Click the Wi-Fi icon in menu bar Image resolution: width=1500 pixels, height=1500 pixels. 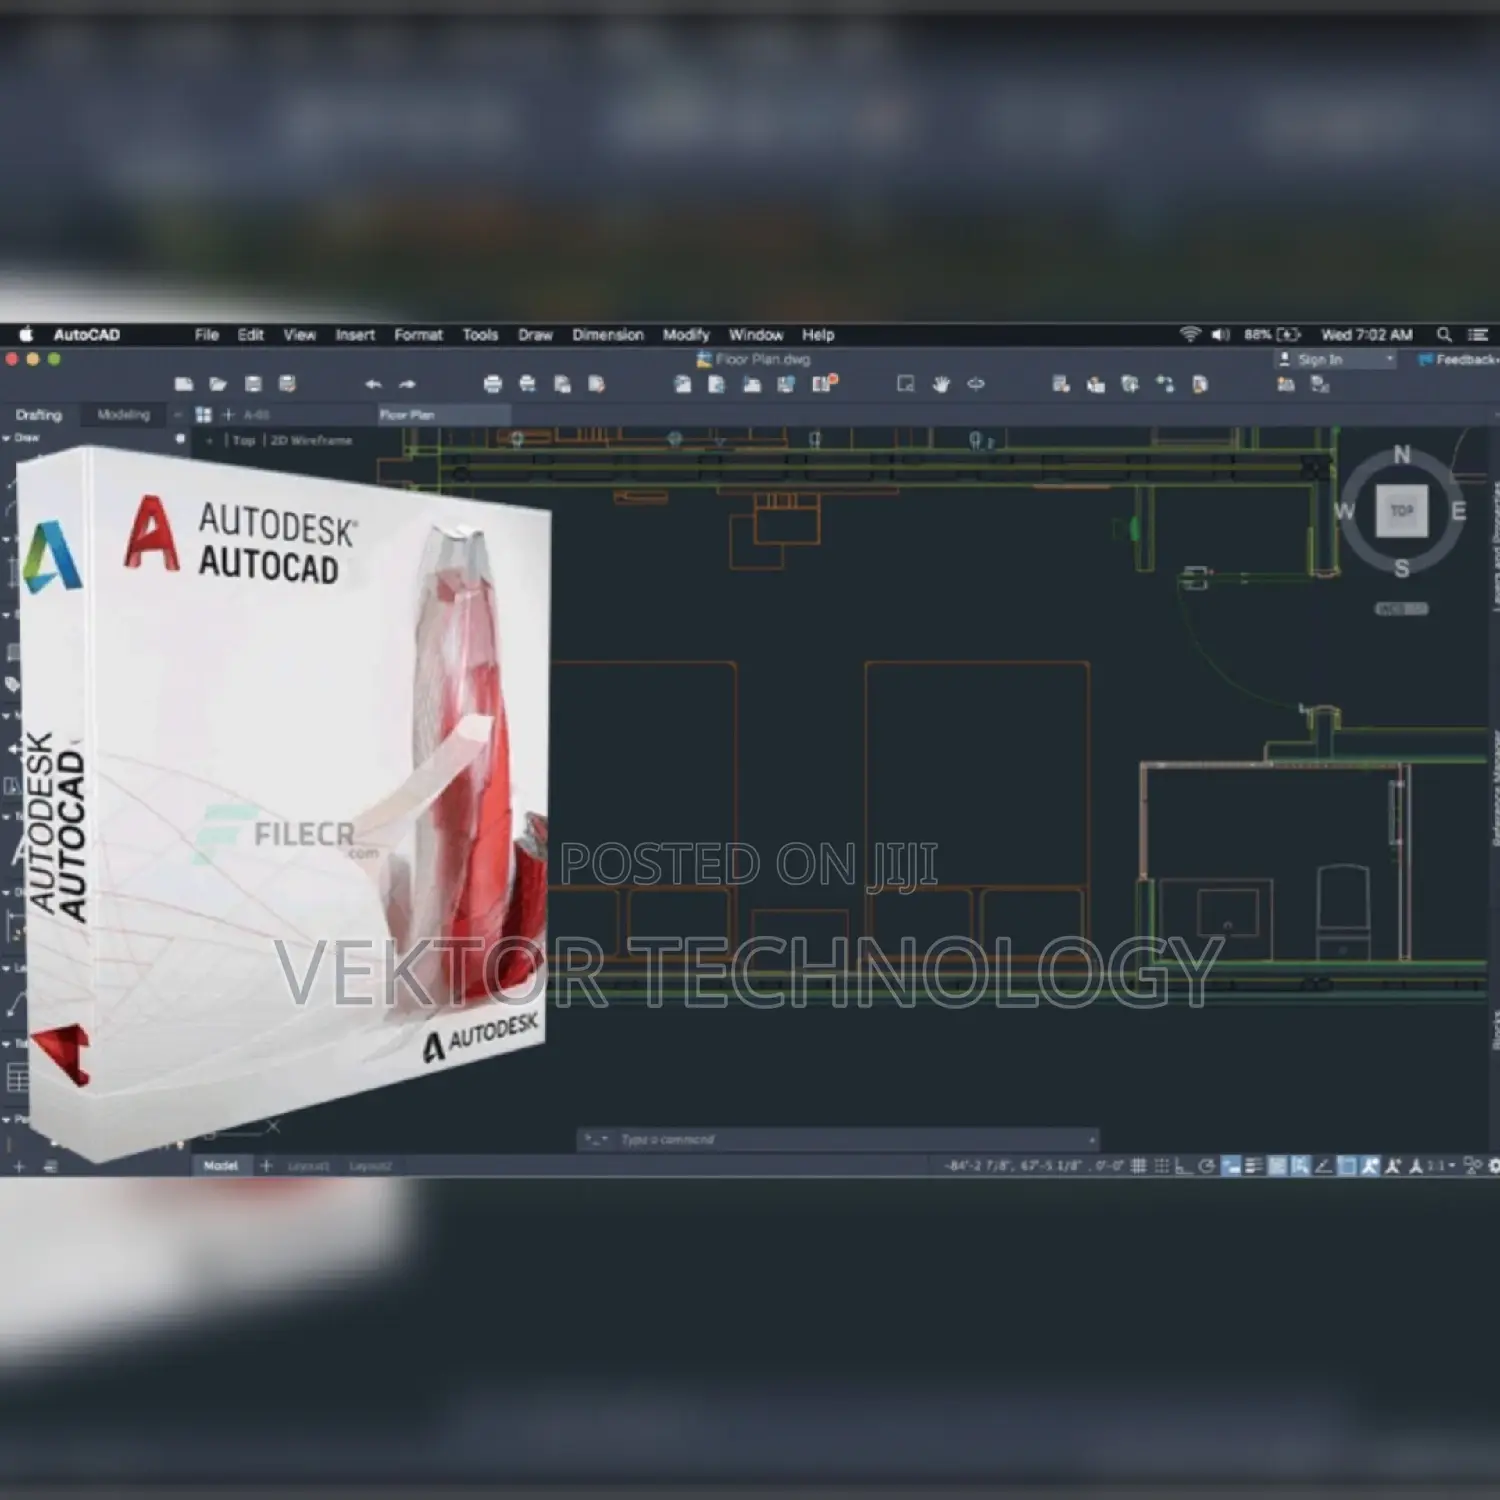(x=1189, y=335)
